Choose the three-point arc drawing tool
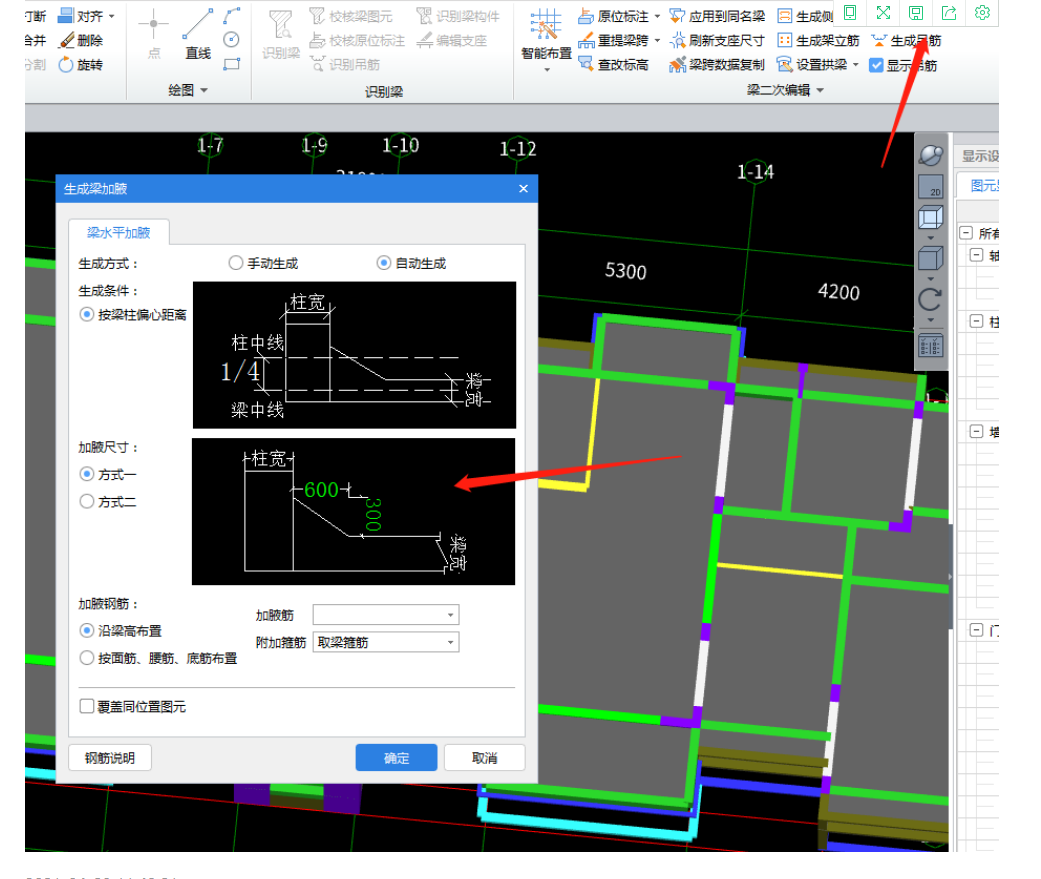This screenshot has height=879, width=1041. pos(232,16)
